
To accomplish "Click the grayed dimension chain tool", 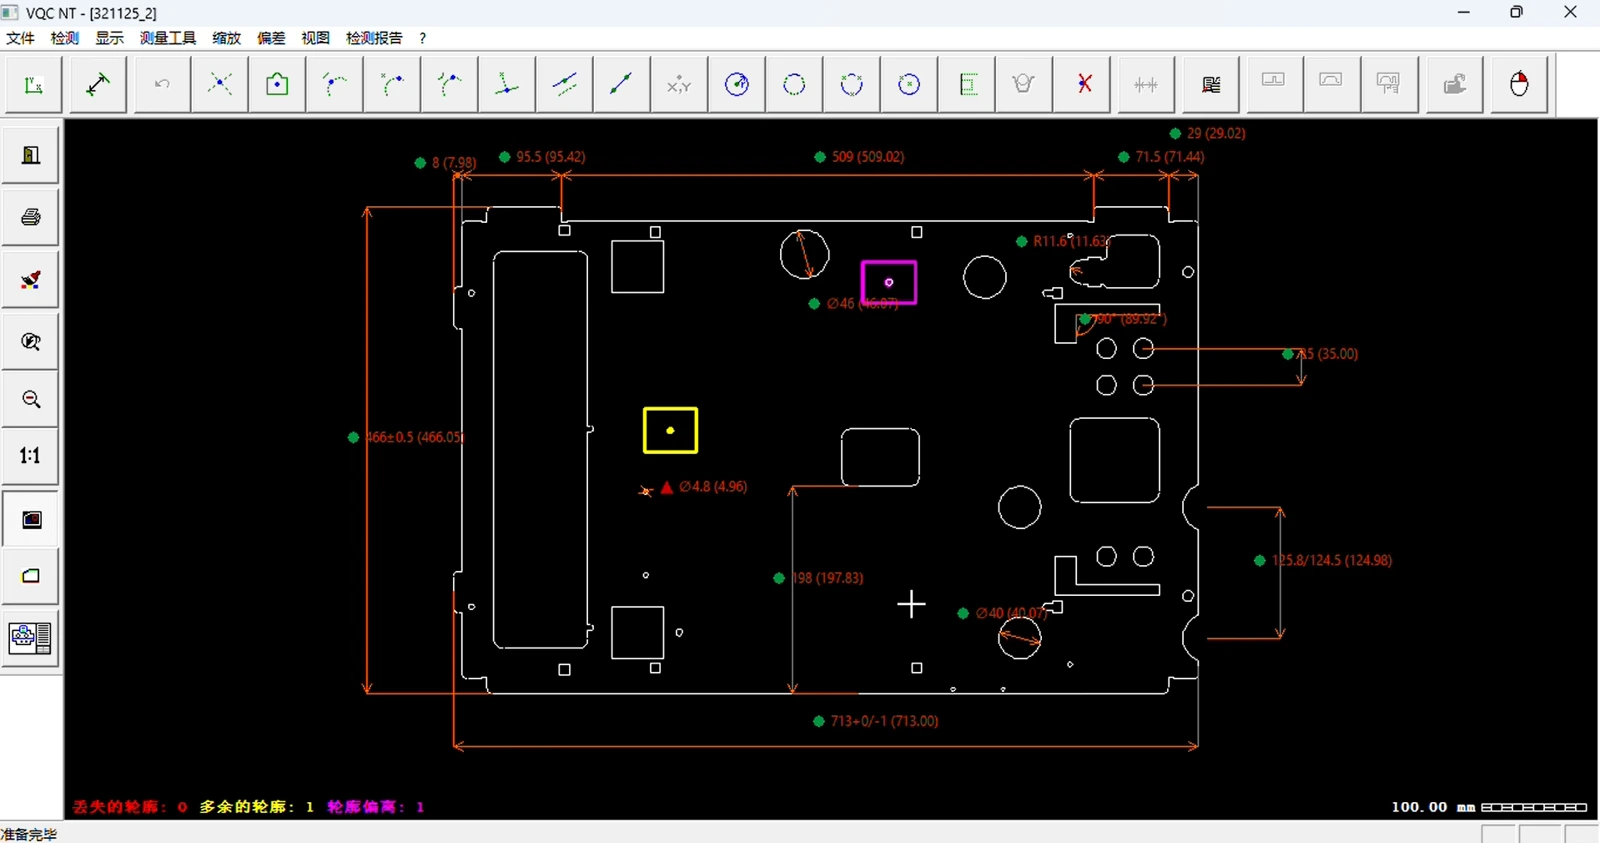I will pos(1146,84).
